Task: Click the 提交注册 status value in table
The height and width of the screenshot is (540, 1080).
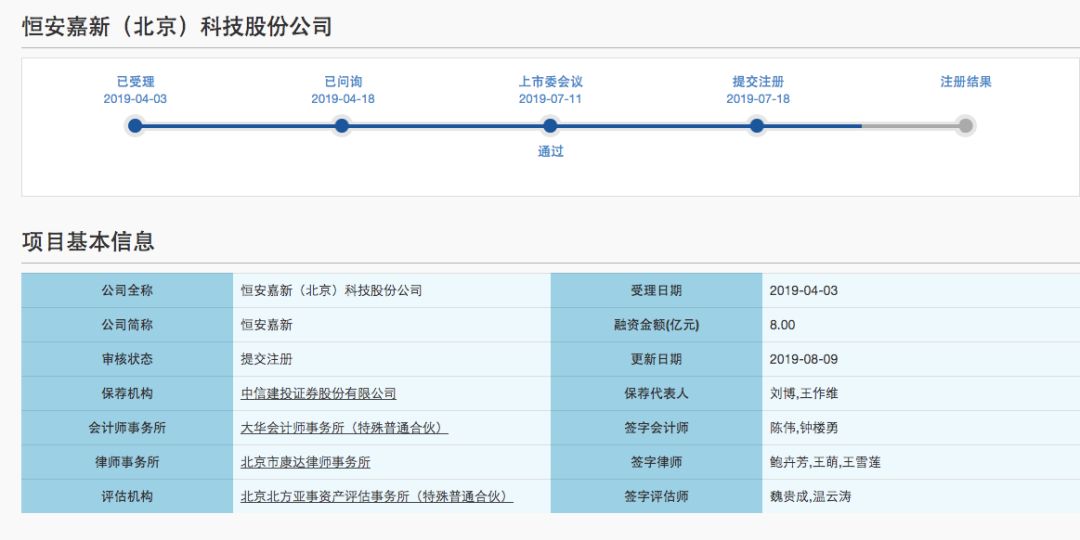Action: coord(267,360)
